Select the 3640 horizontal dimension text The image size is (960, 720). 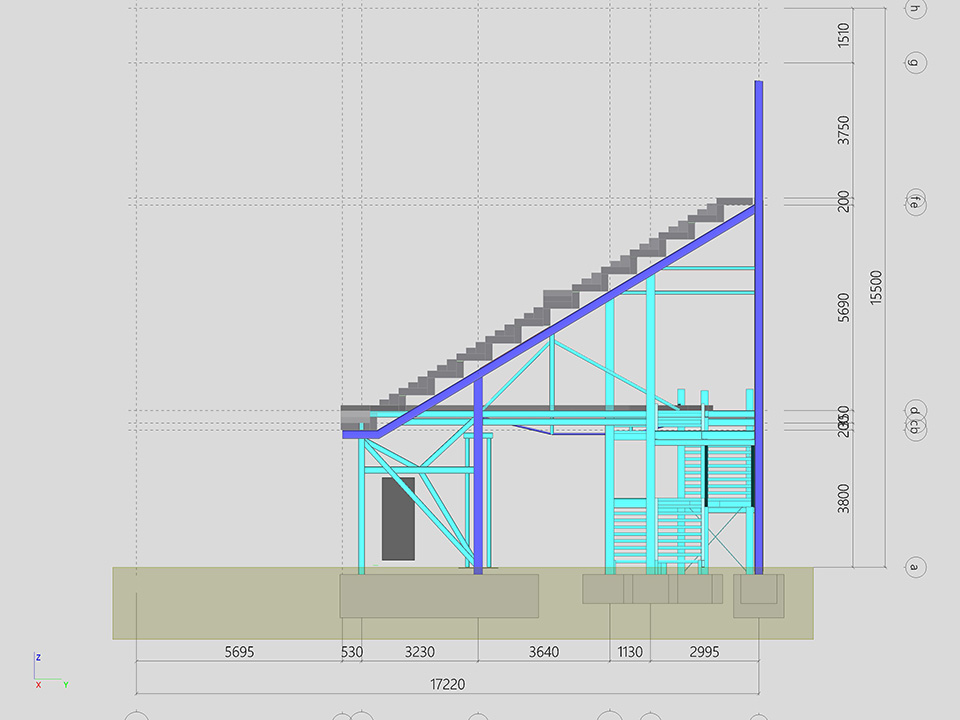[543, 652]
